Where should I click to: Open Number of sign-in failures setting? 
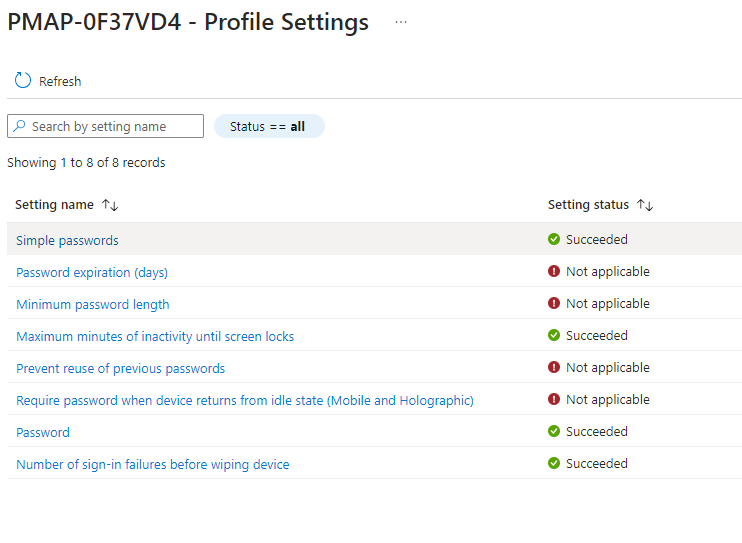click(153, 465)
